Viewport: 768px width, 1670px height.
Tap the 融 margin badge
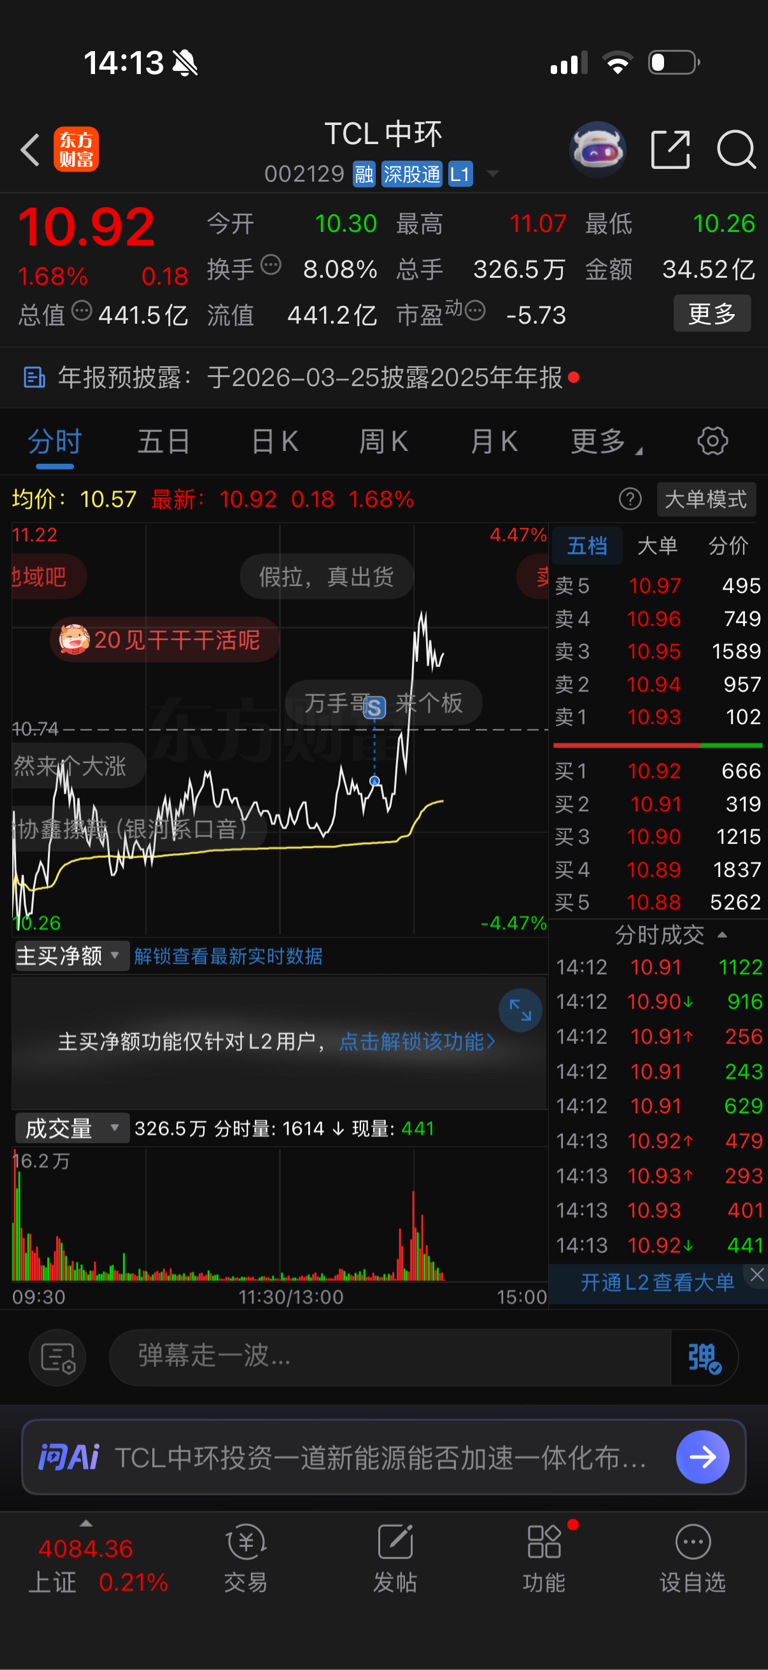(364, 174)
